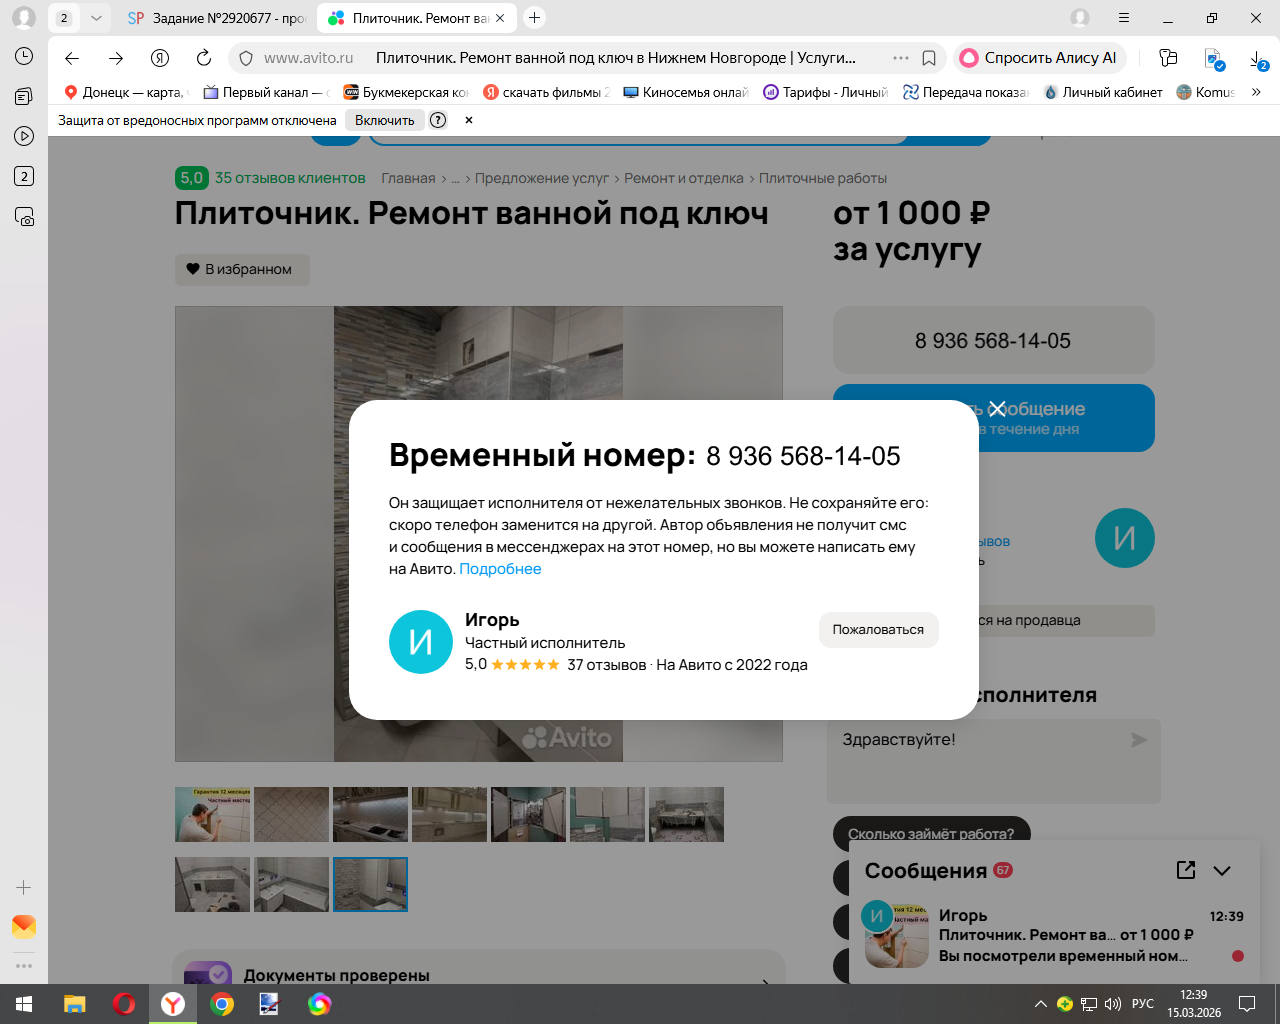Open Opera from the taskbar
This screenshot has width=1280, height=1024.
124,1004
